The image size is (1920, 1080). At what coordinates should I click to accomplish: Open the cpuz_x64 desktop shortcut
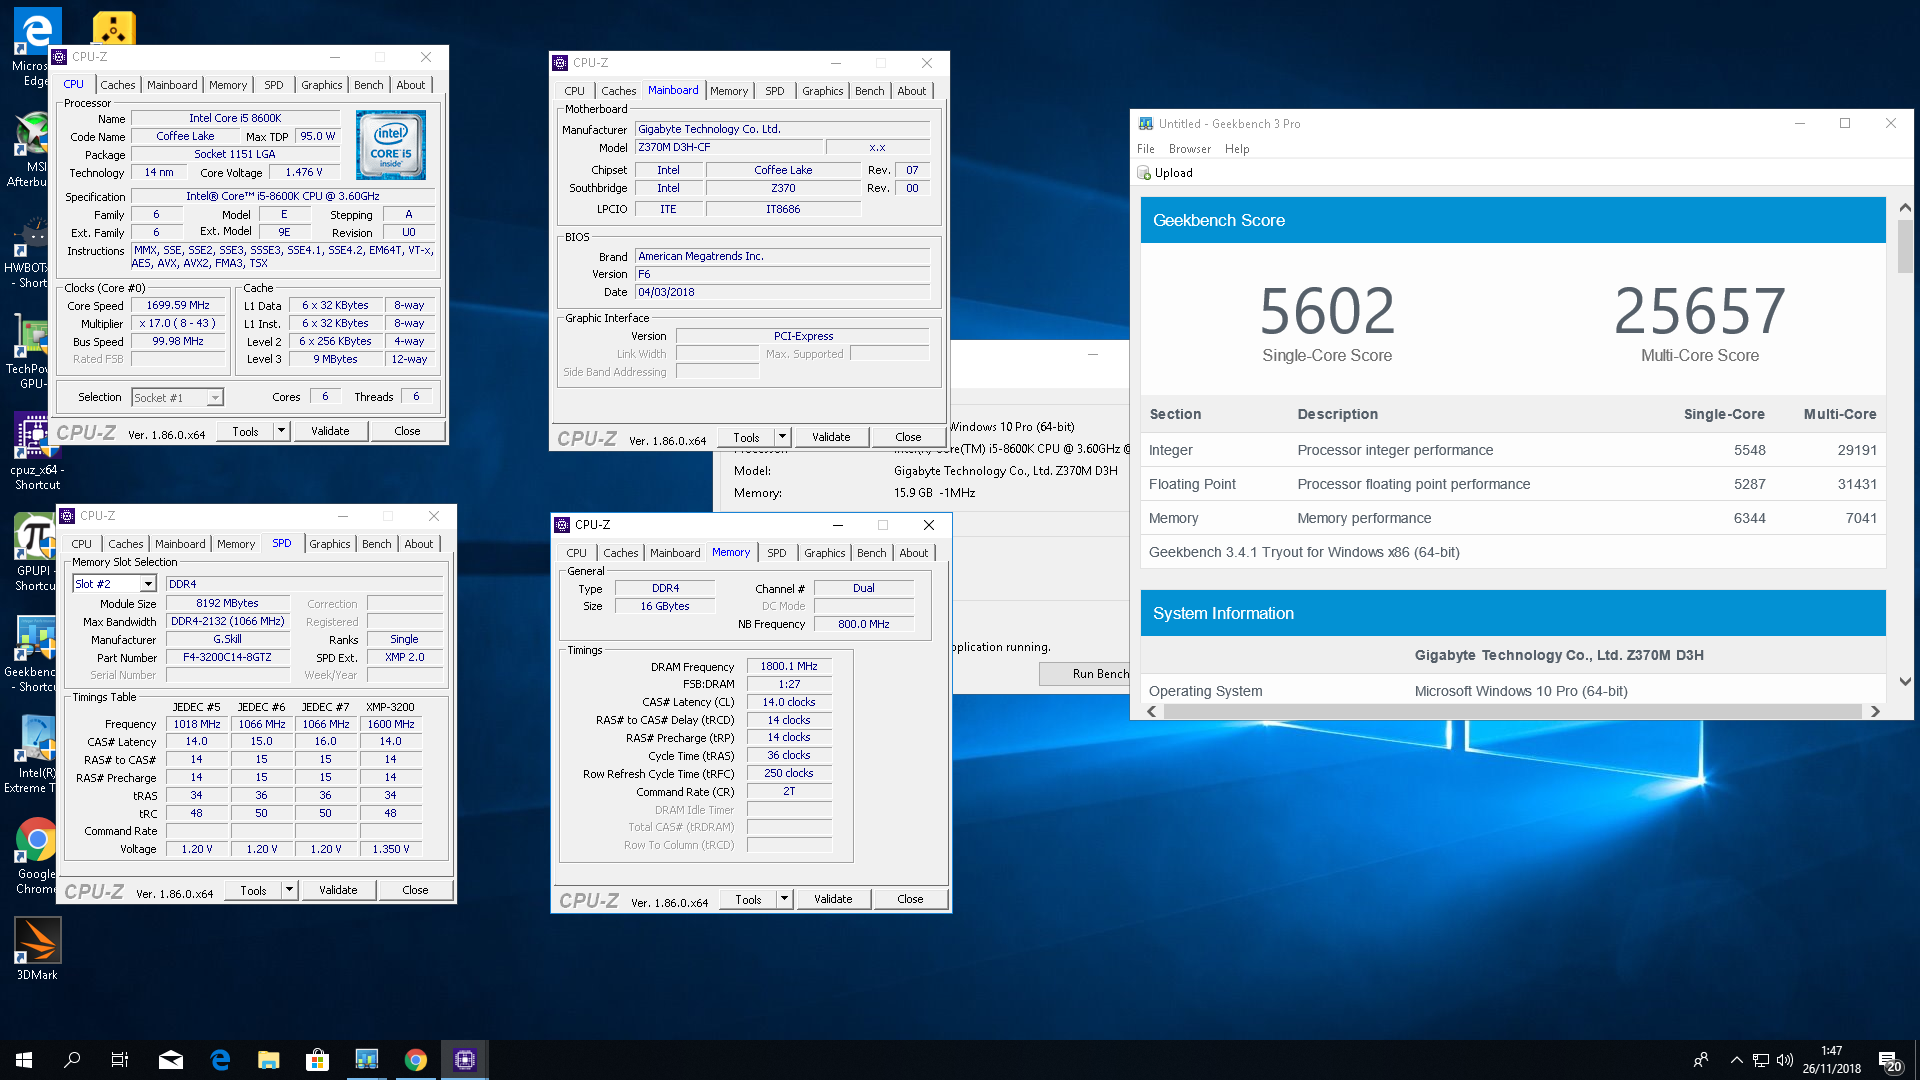tap(37, 452)
